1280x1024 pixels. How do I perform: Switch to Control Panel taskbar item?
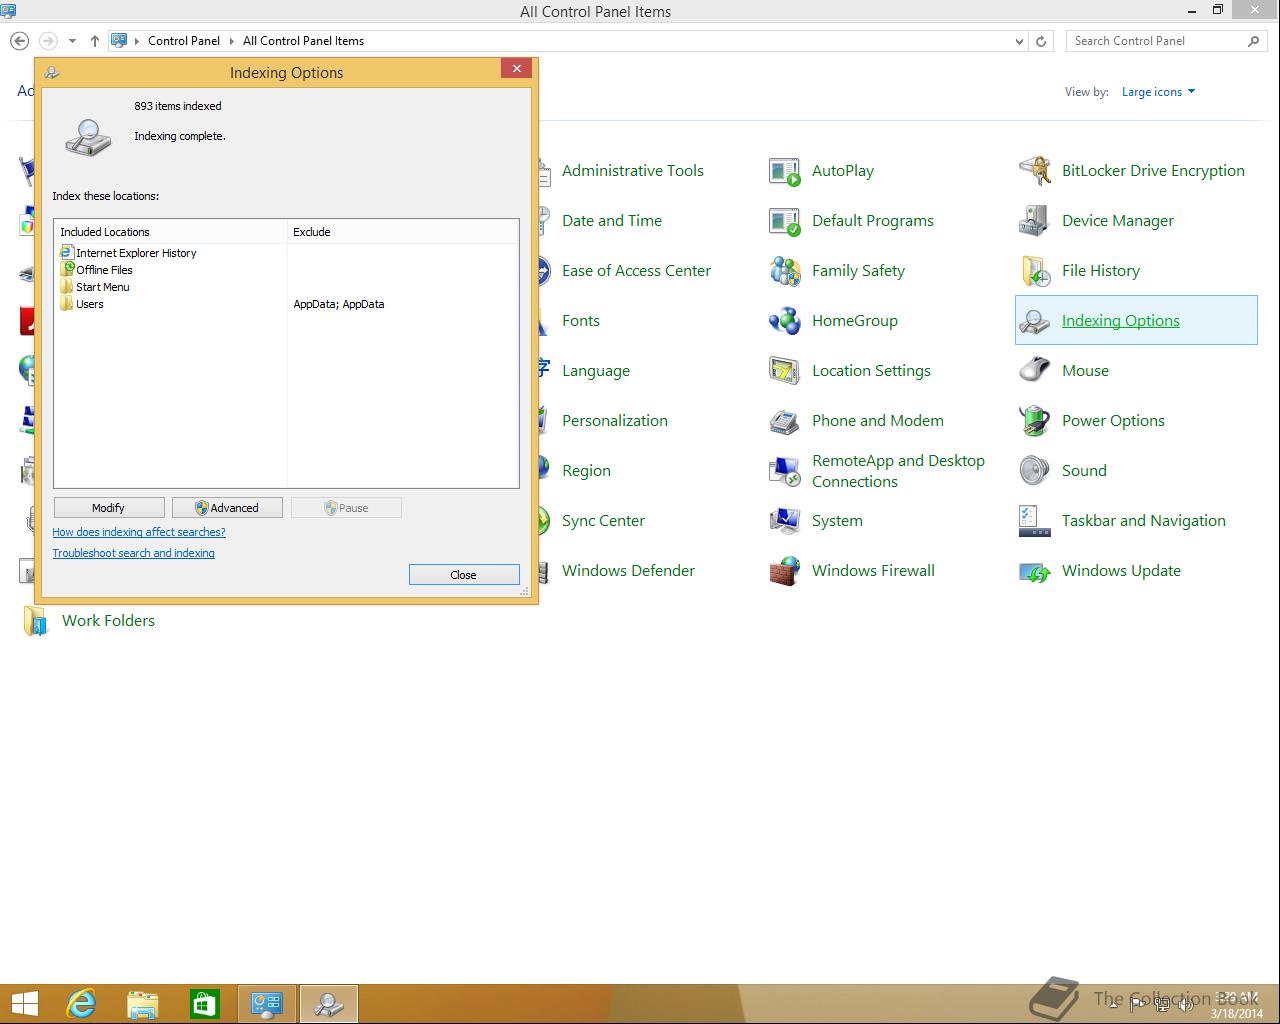click(267, 1003)
